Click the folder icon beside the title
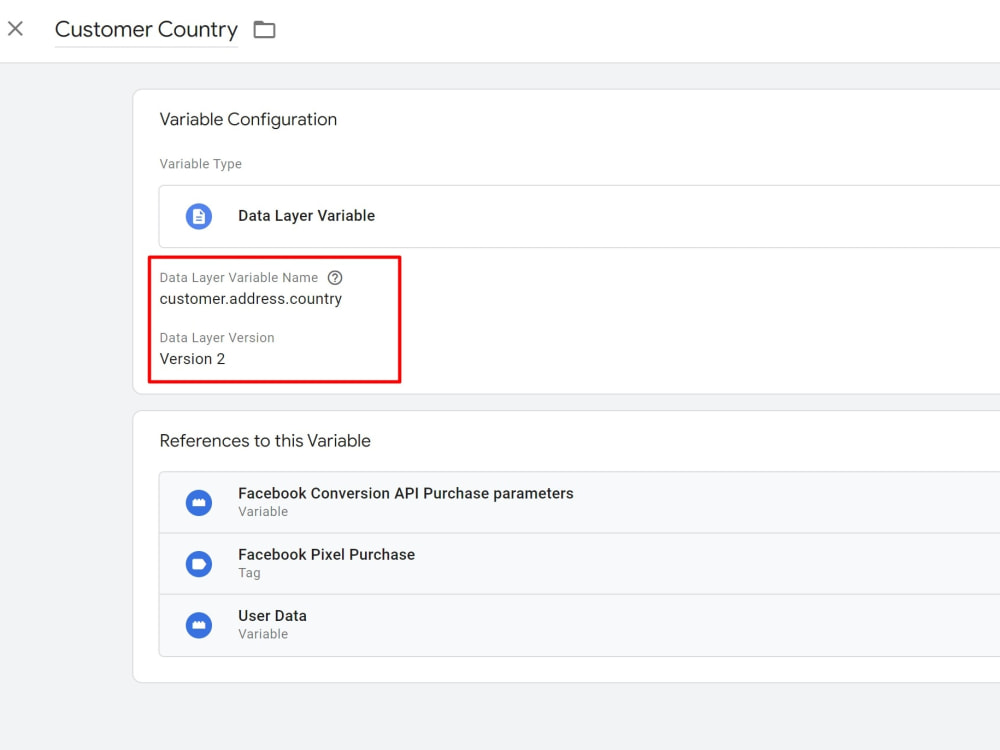The height and width of the screenshot is (750, 1000). pyautogui.click(x=264, y=29)
